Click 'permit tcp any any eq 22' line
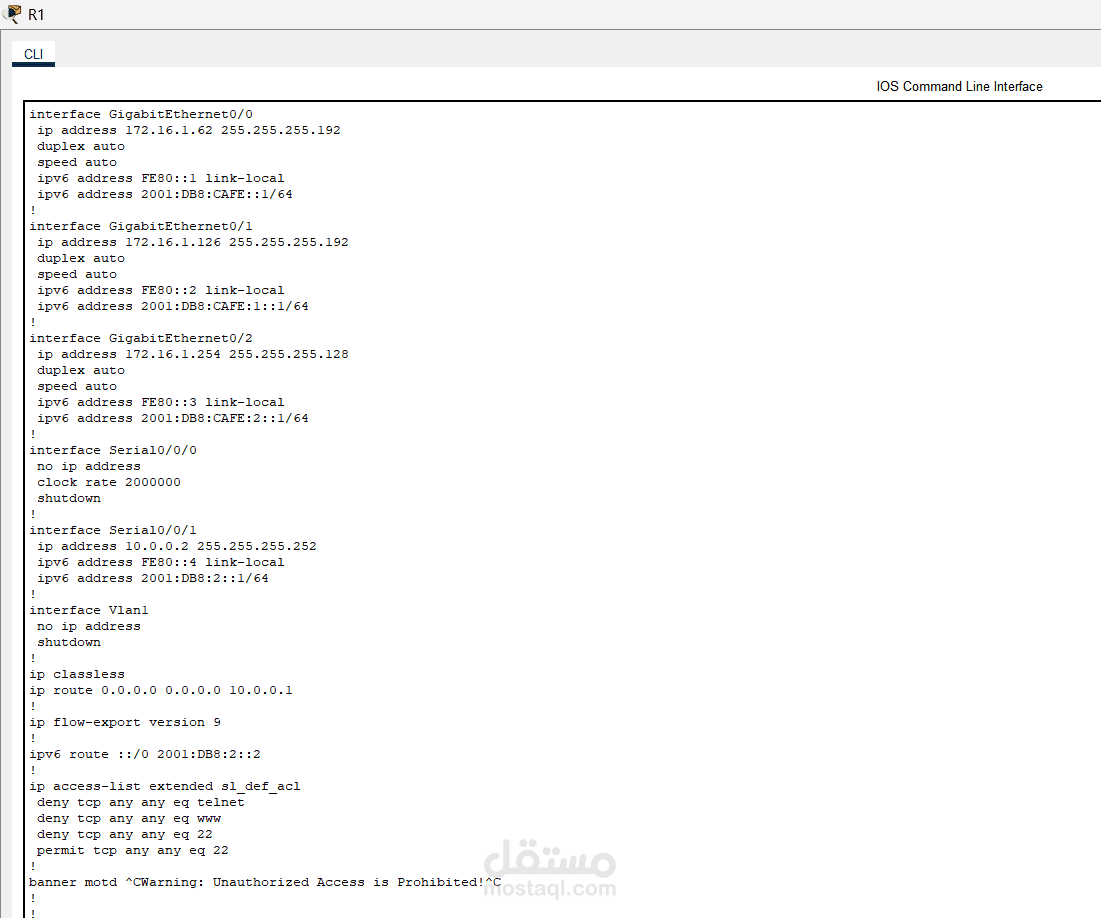This screenshot has width=1101, height=918. click(x=133, y=851)
